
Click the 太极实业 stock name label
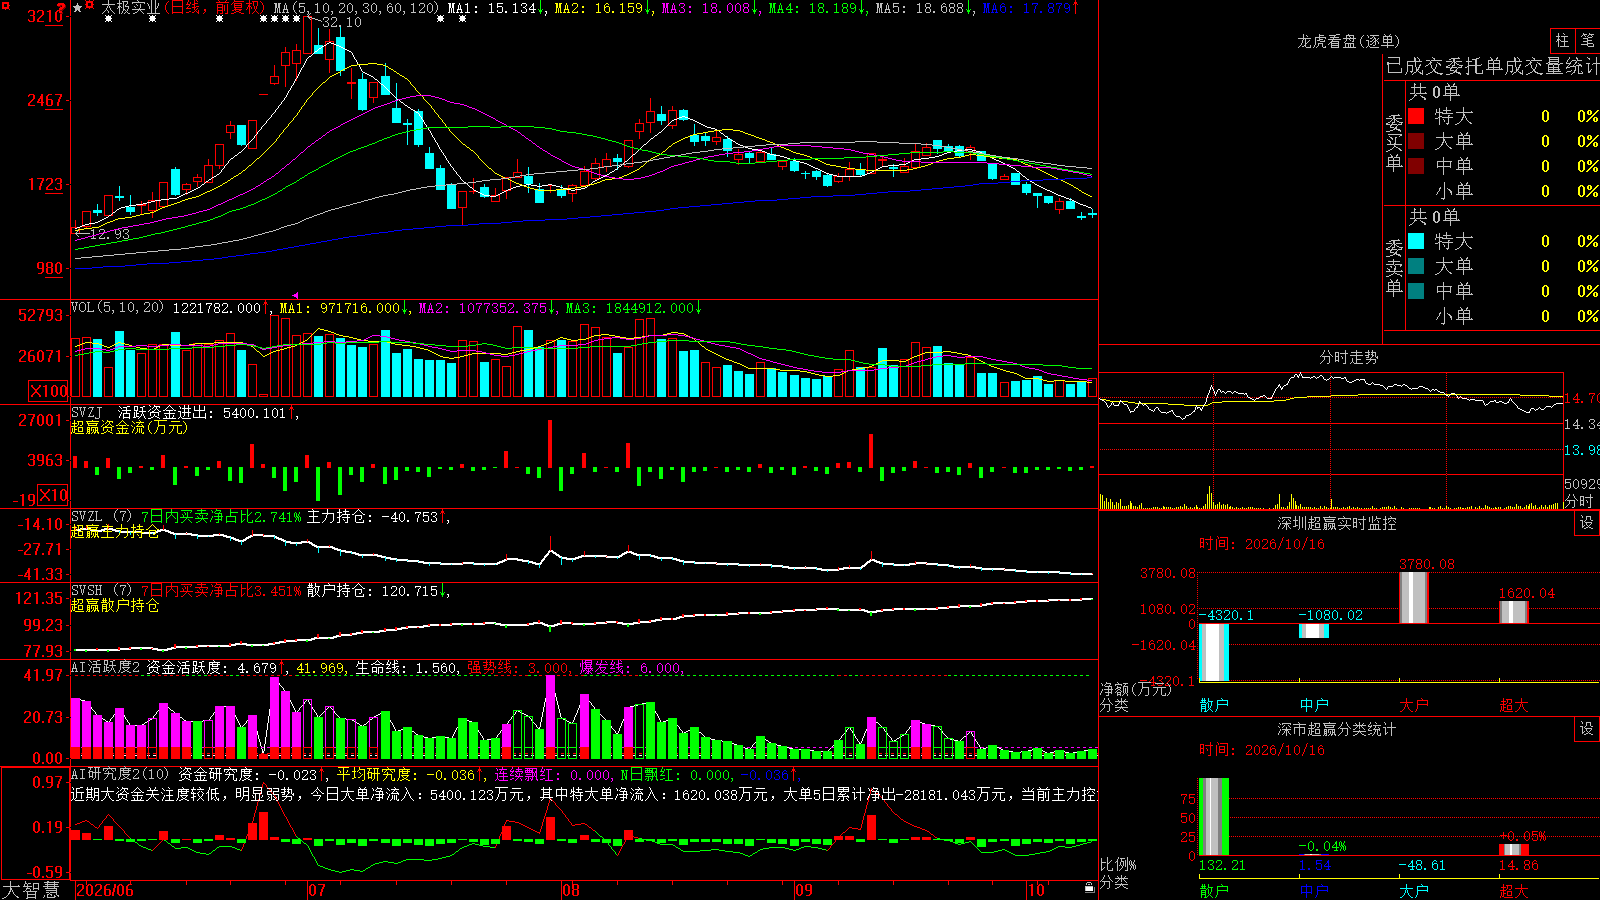[131, 8]
